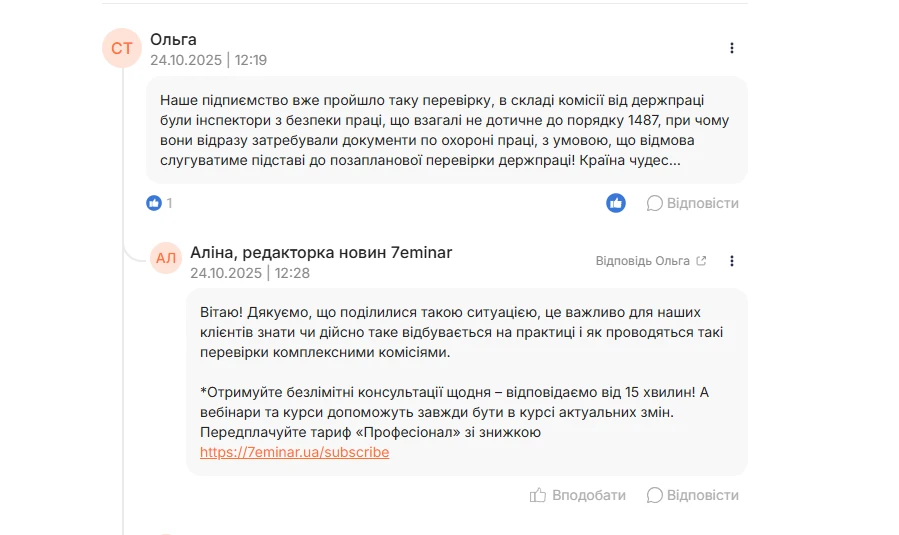
Task: Open the three-dot menu on Аліна's reply
Action: point(732,261)
